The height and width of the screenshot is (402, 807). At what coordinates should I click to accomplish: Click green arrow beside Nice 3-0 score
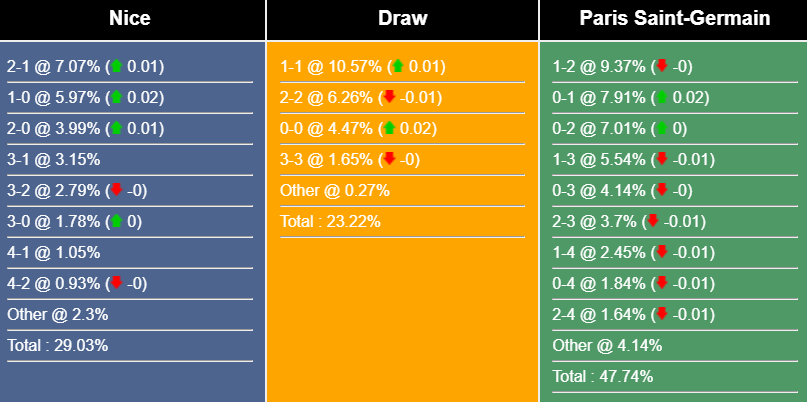click(x=116, y=222)
